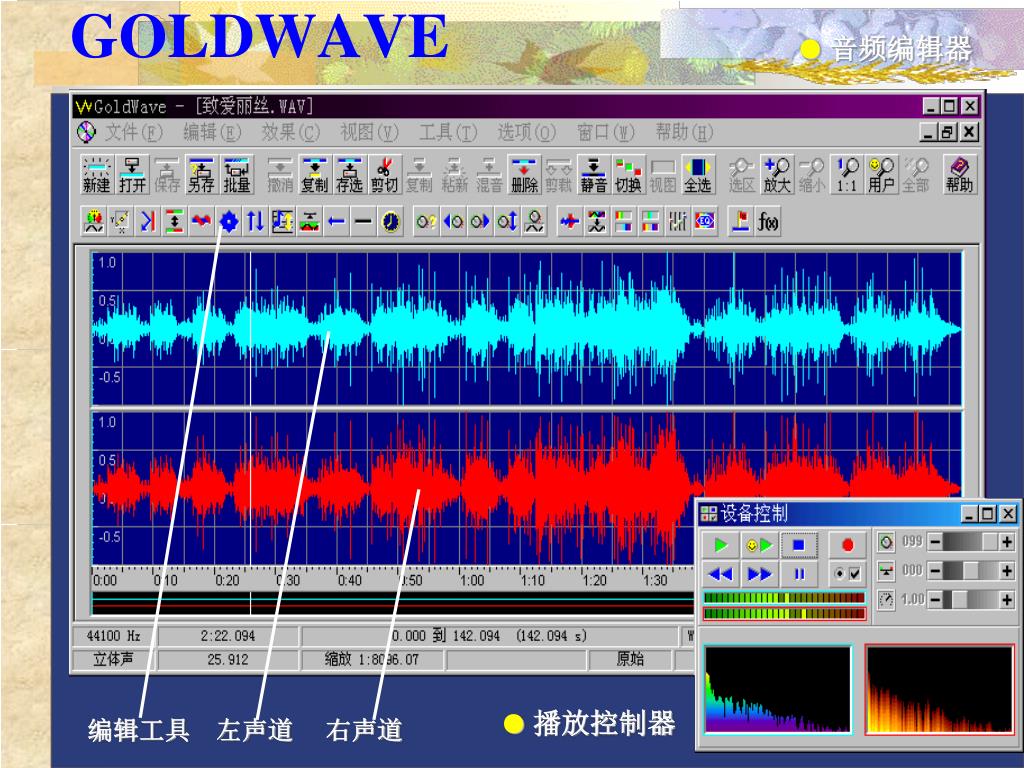Click the rewind button in 设备控制
The height and width of the screenshot is (768, 1024).
[721, 574]
